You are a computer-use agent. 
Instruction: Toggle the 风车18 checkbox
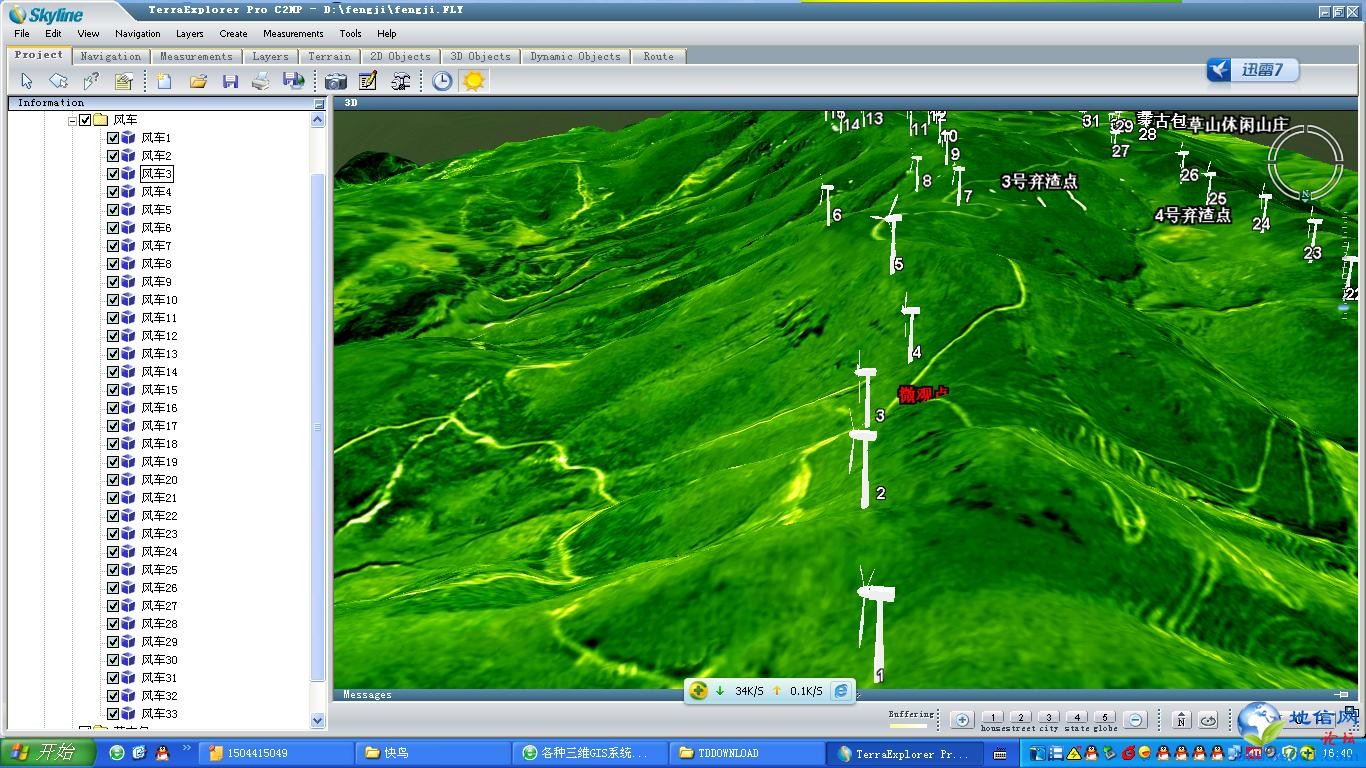(113, 444)
